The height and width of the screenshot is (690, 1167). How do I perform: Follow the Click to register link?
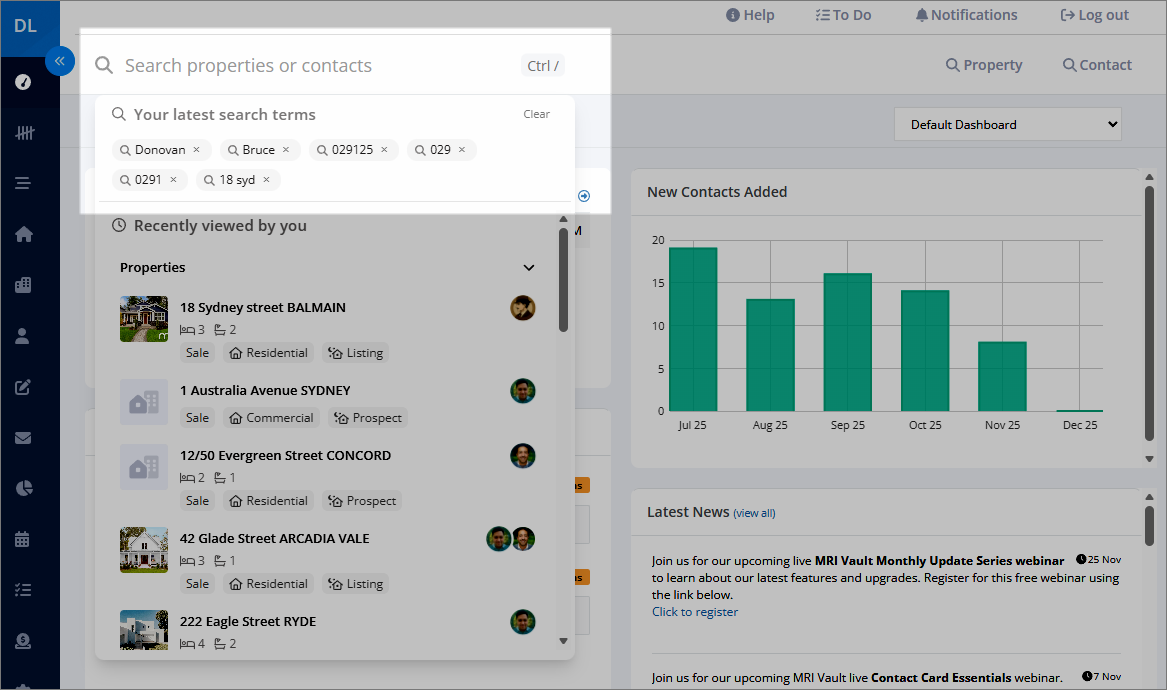[x=695, y=612]
